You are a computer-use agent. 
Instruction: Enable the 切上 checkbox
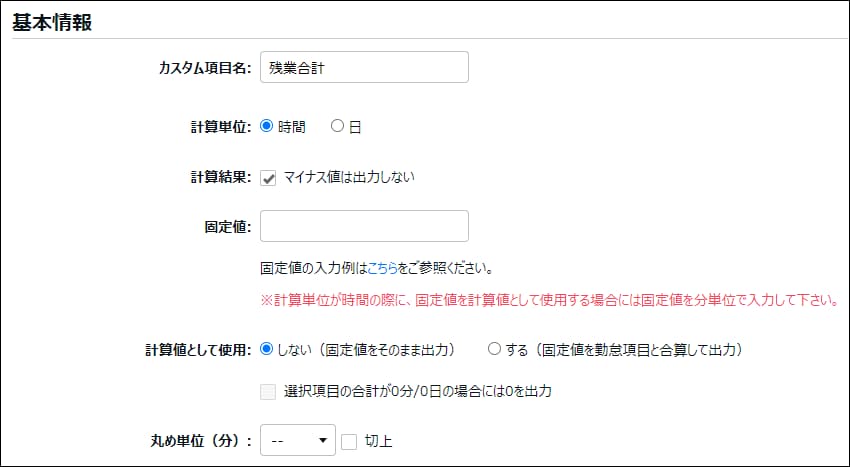(x=349, y=440)
